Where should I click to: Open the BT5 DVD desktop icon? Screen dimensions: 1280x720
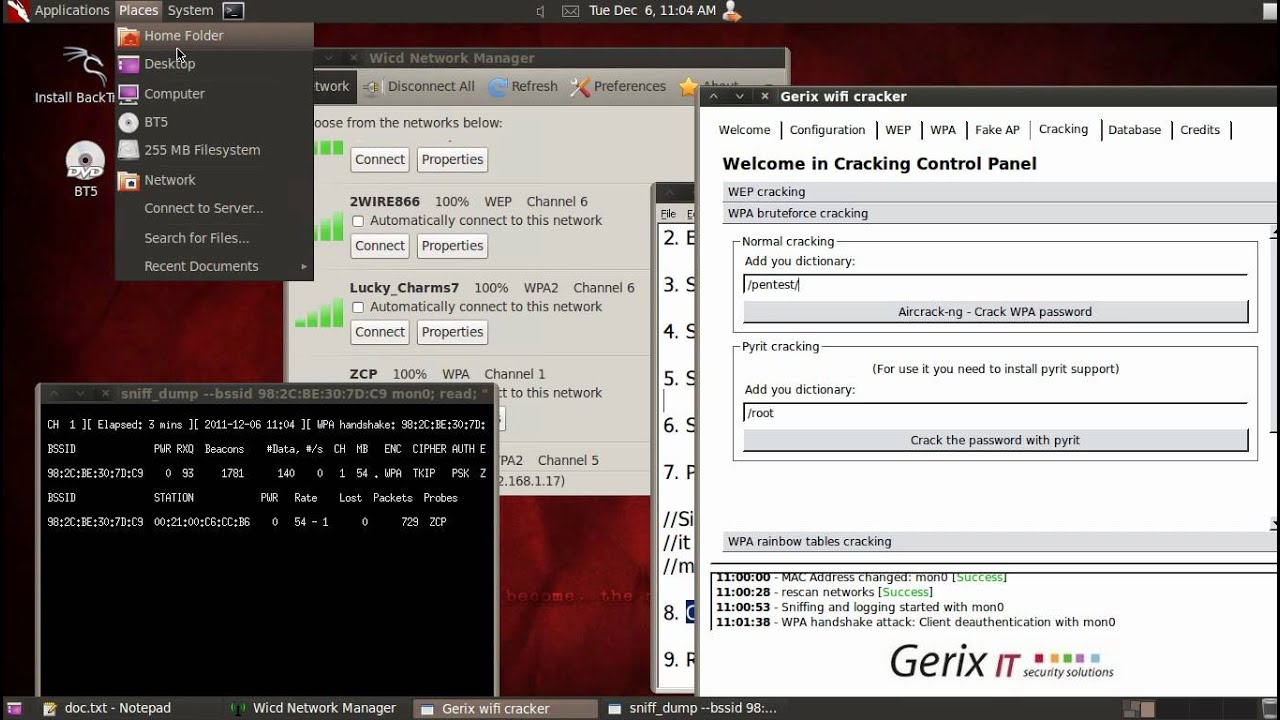85,168
